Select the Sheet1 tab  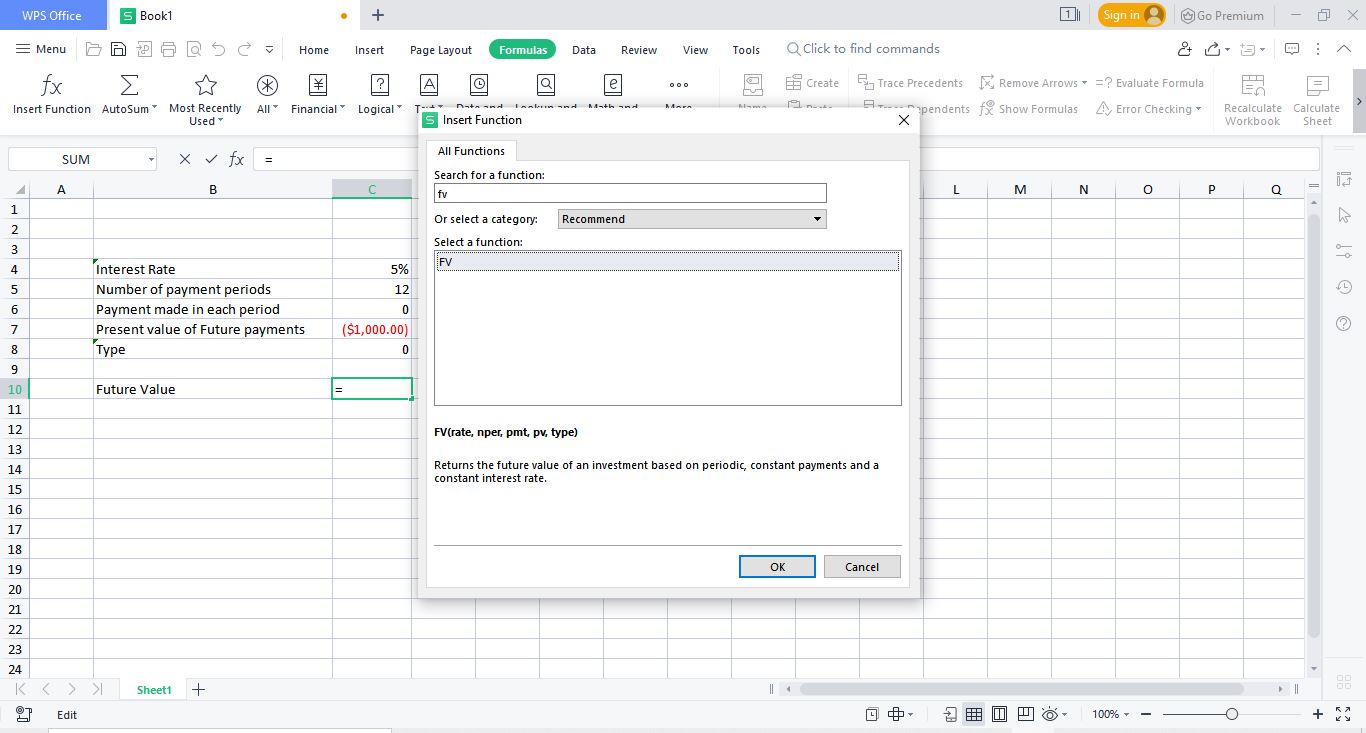coord(154,690)
